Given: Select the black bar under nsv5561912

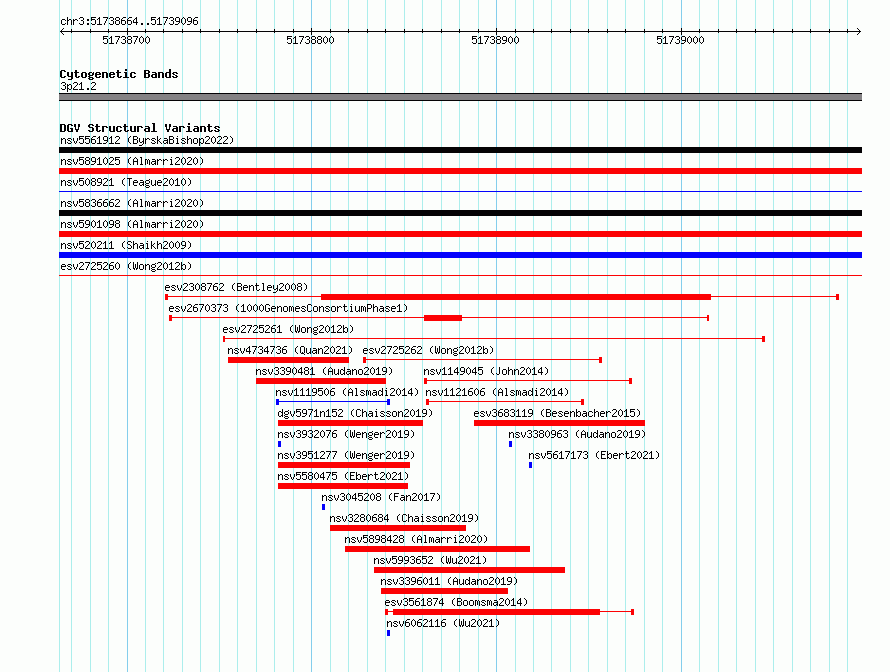Looking at the screenshot, I should (x=460, y=150).
